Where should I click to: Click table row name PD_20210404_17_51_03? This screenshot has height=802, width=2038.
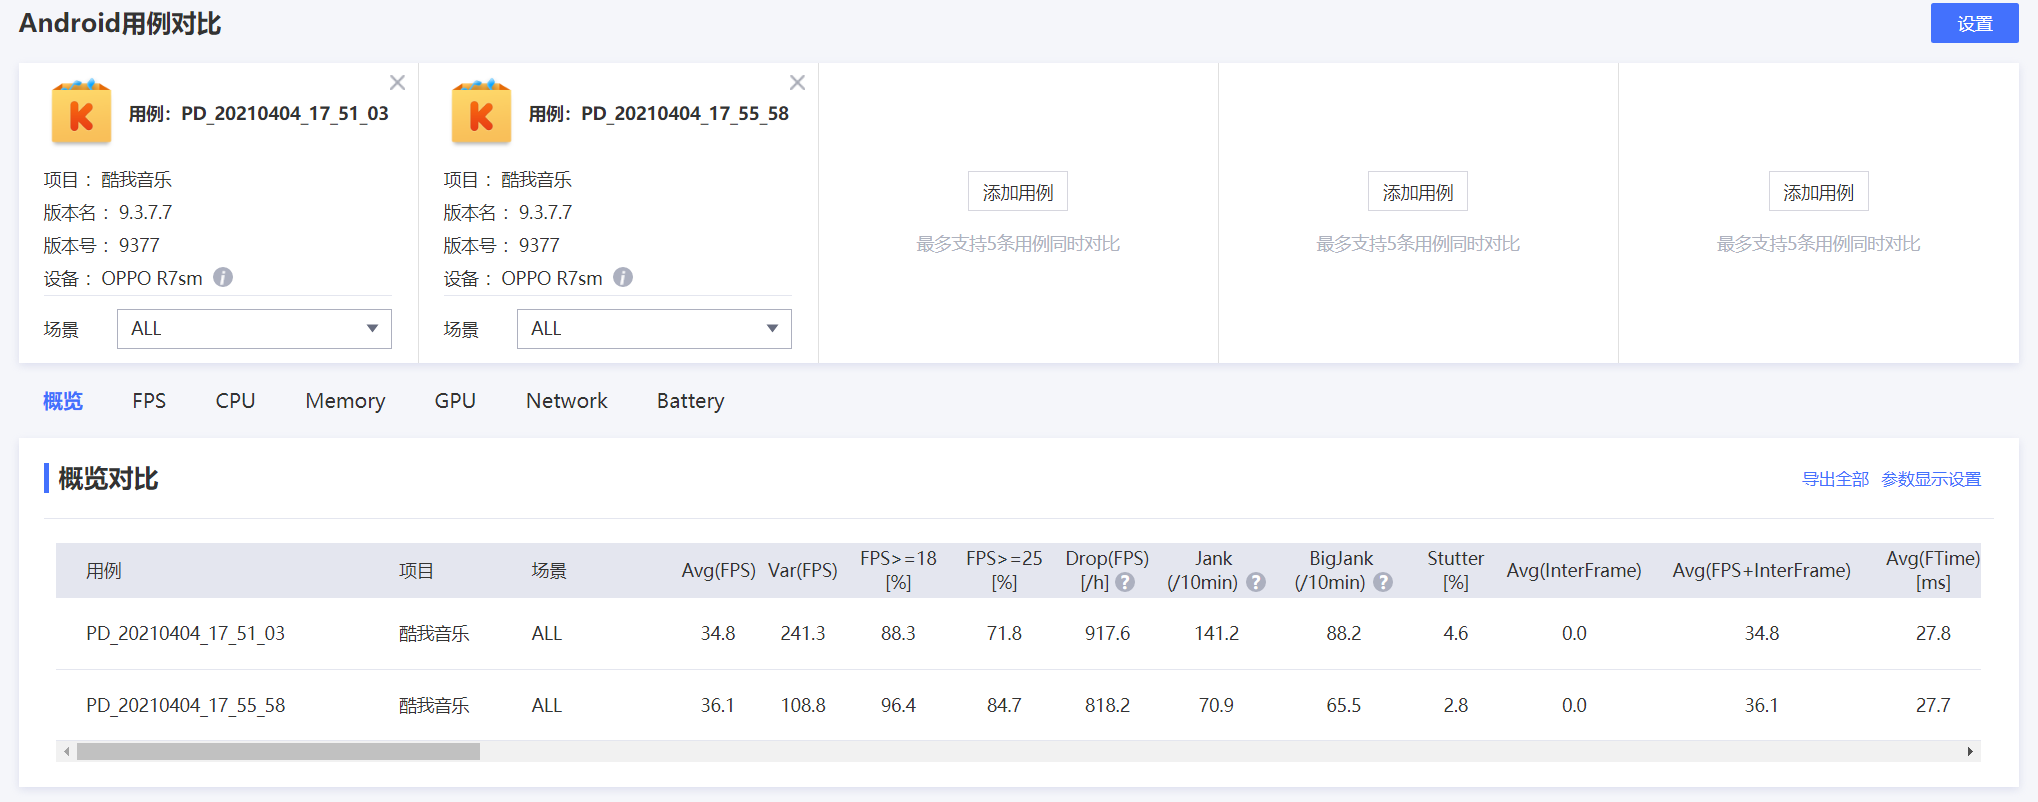[x=185, y=633]
